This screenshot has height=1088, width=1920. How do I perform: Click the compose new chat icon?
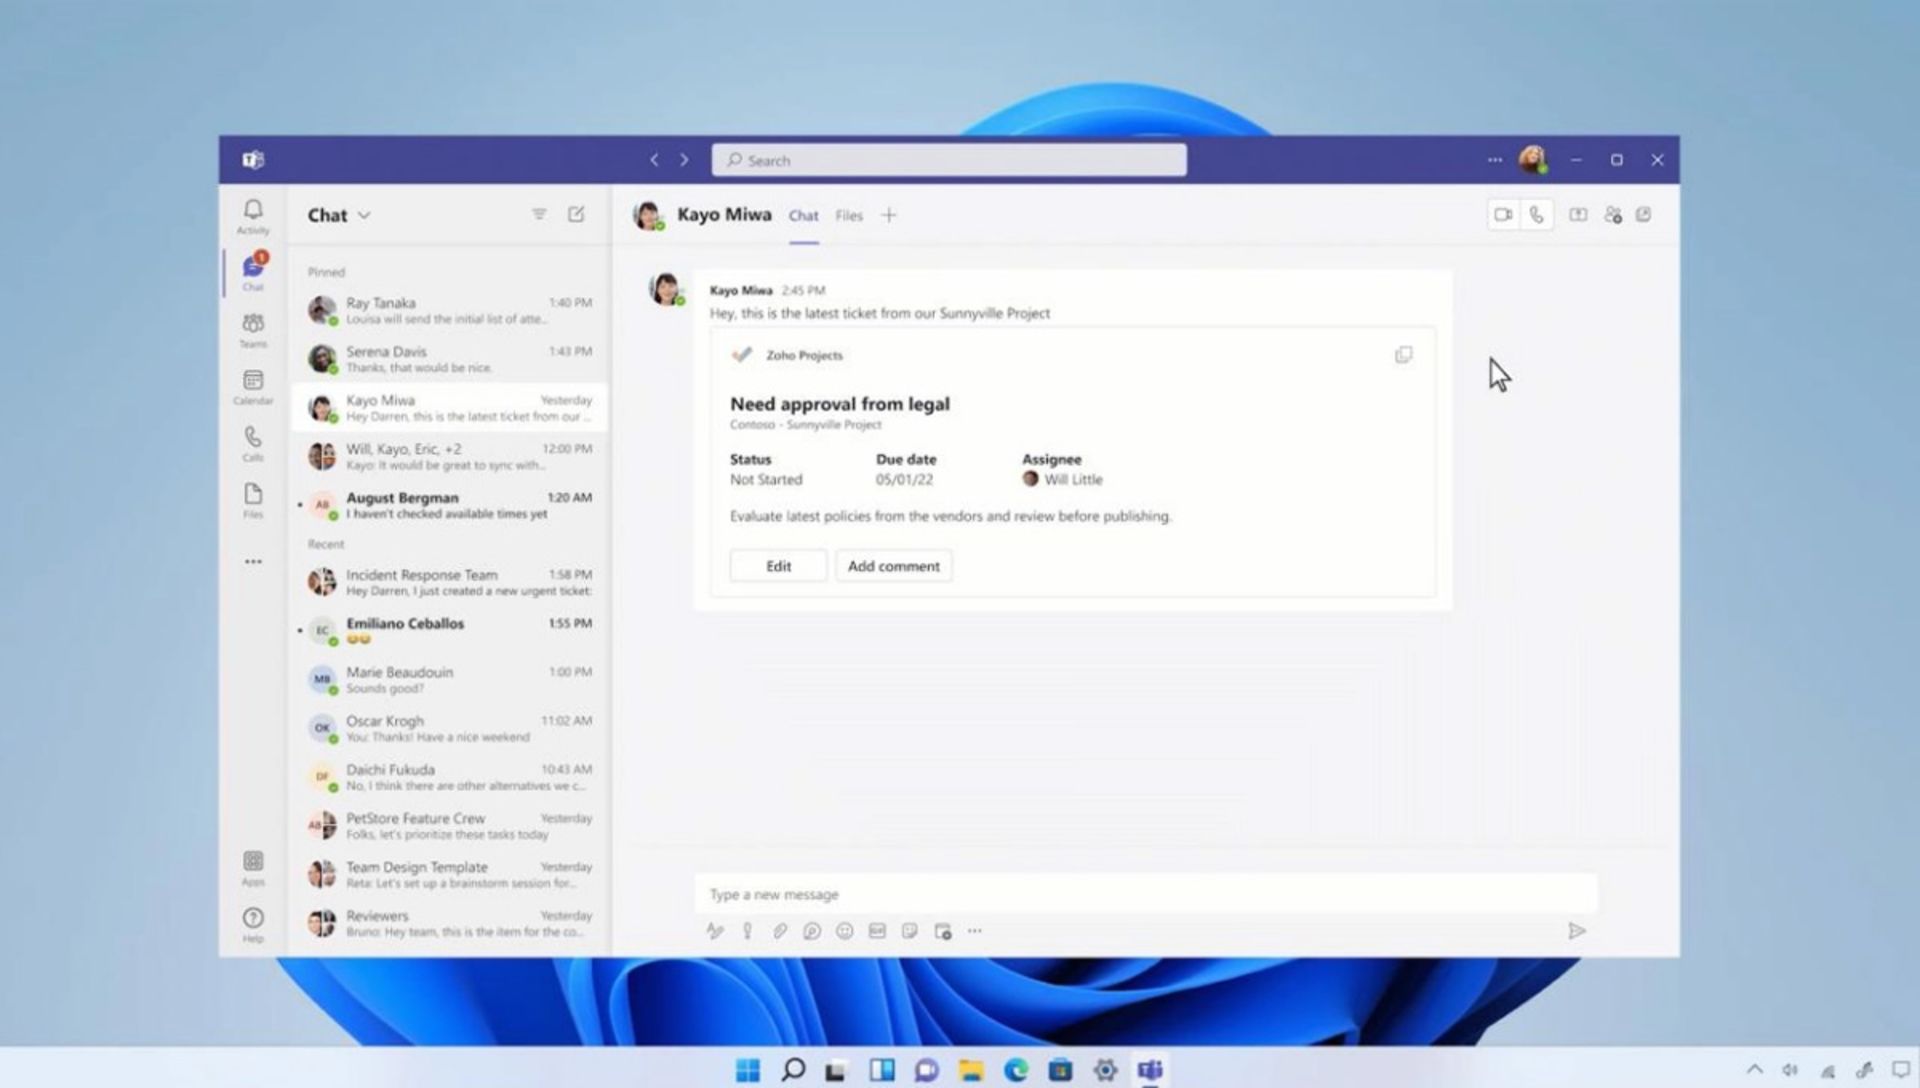(x=576, y=214)
